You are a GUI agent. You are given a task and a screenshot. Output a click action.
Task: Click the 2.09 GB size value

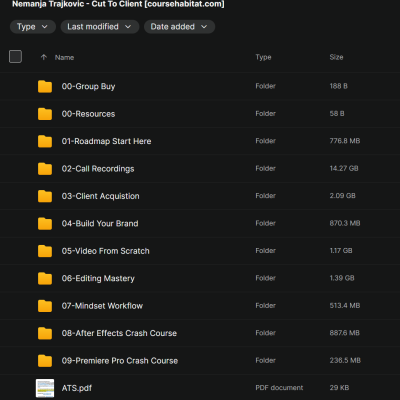coord(343,196)
